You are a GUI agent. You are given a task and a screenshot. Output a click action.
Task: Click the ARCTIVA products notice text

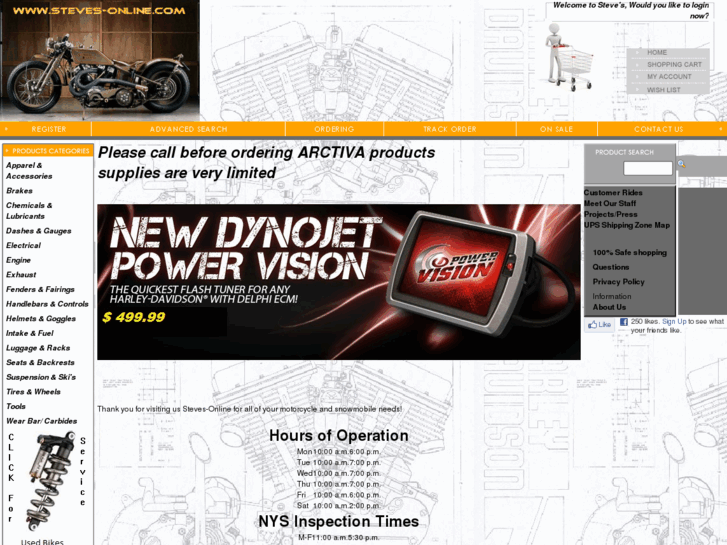(267, 162)
